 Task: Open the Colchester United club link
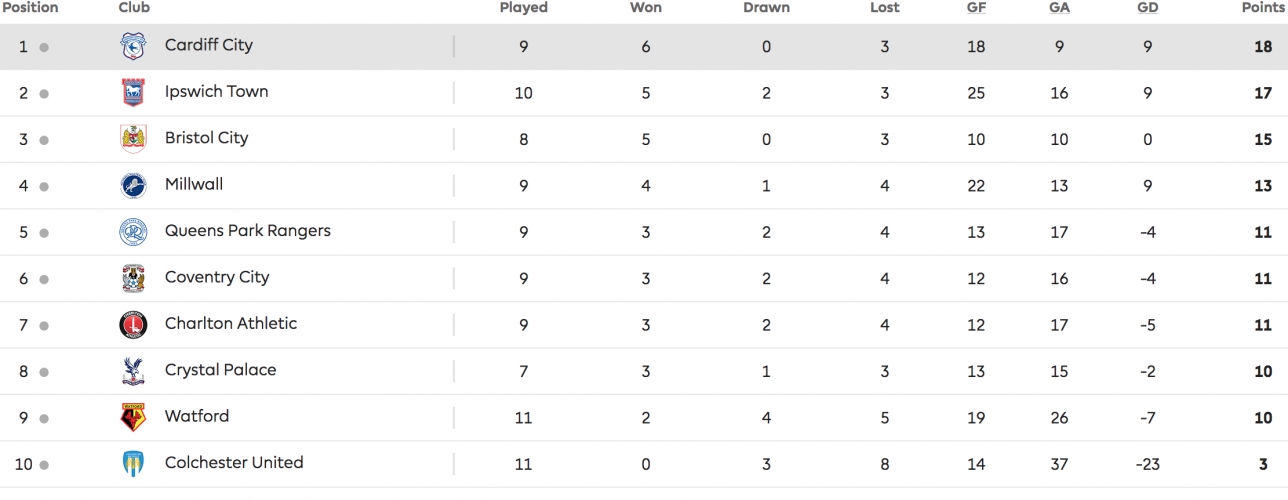tap(234, 462)
